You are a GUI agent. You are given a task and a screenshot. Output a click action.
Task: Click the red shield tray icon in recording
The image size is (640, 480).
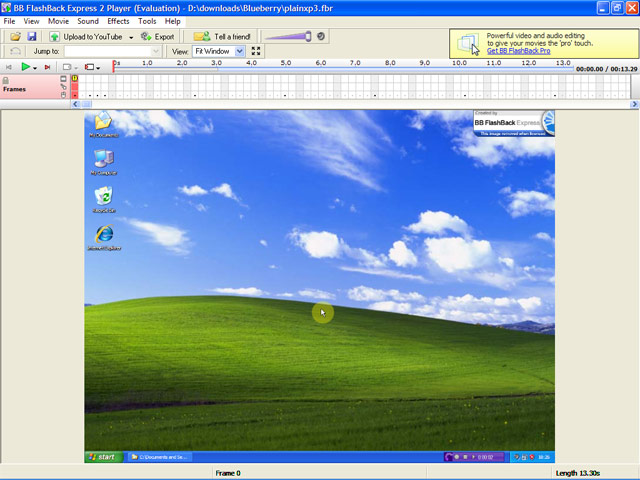[x=532, y=457]
